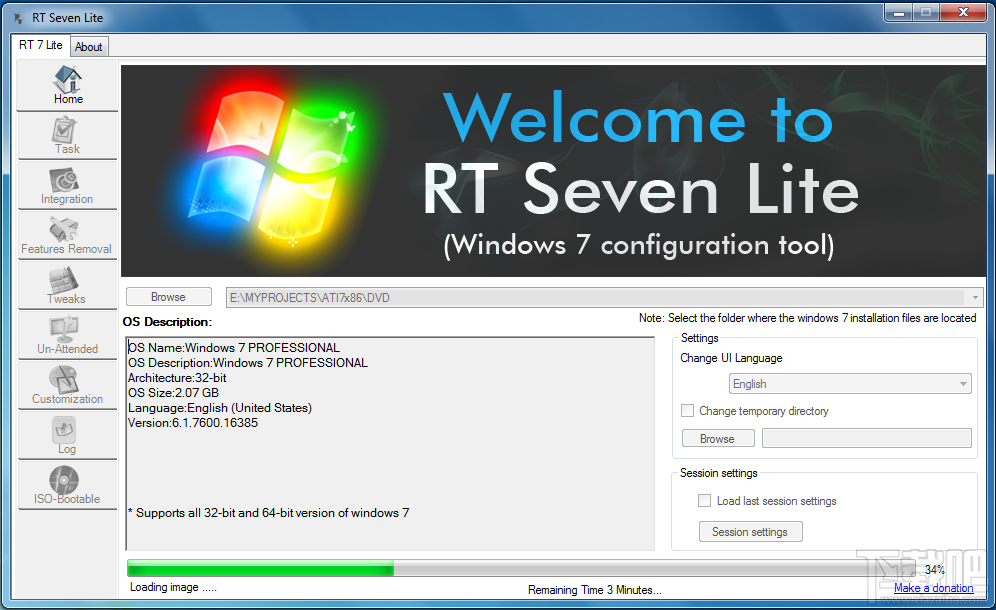Toggle the Change temporary directory option off
The width and height of the screenshot is (996, 610).
tap(687, 411)
